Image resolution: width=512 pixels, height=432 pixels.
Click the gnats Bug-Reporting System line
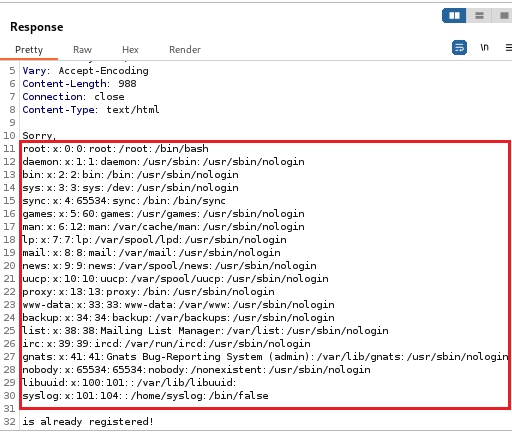pyautogui.click(x=266, y=357)
